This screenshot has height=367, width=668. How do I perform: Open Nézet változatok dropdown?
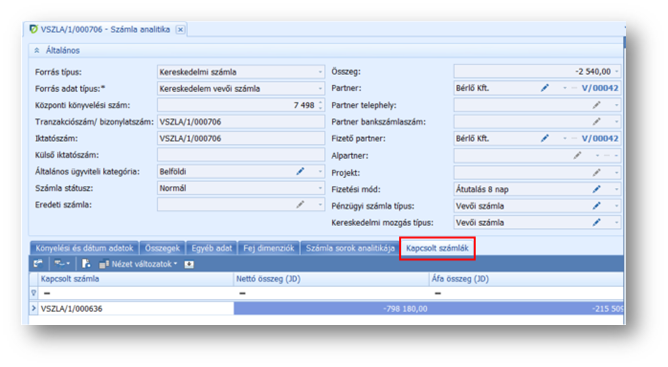(138, 264)
